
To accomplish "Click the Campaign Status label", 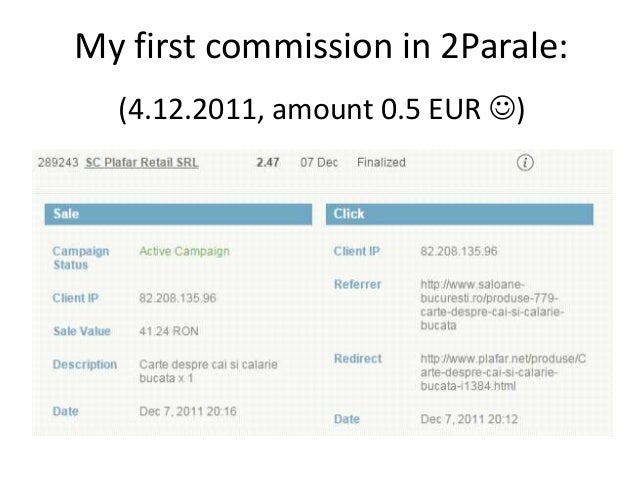I will tap(81, 258).
